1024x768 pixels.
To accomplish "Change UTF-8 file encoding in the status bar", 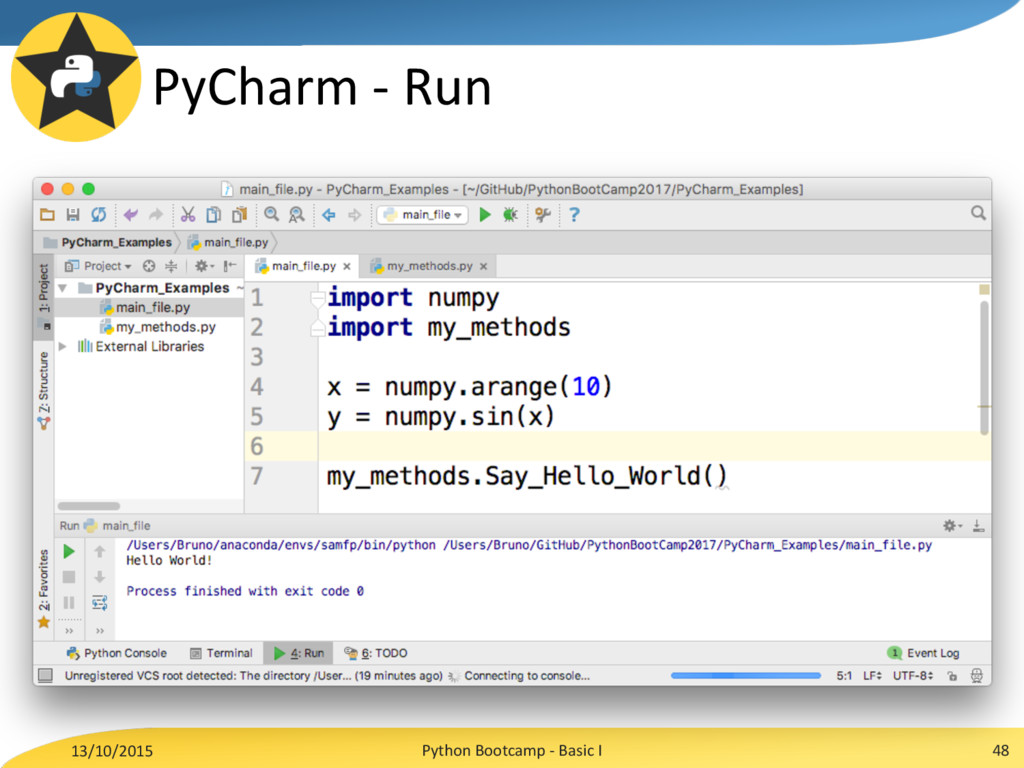I will (913, 676).
